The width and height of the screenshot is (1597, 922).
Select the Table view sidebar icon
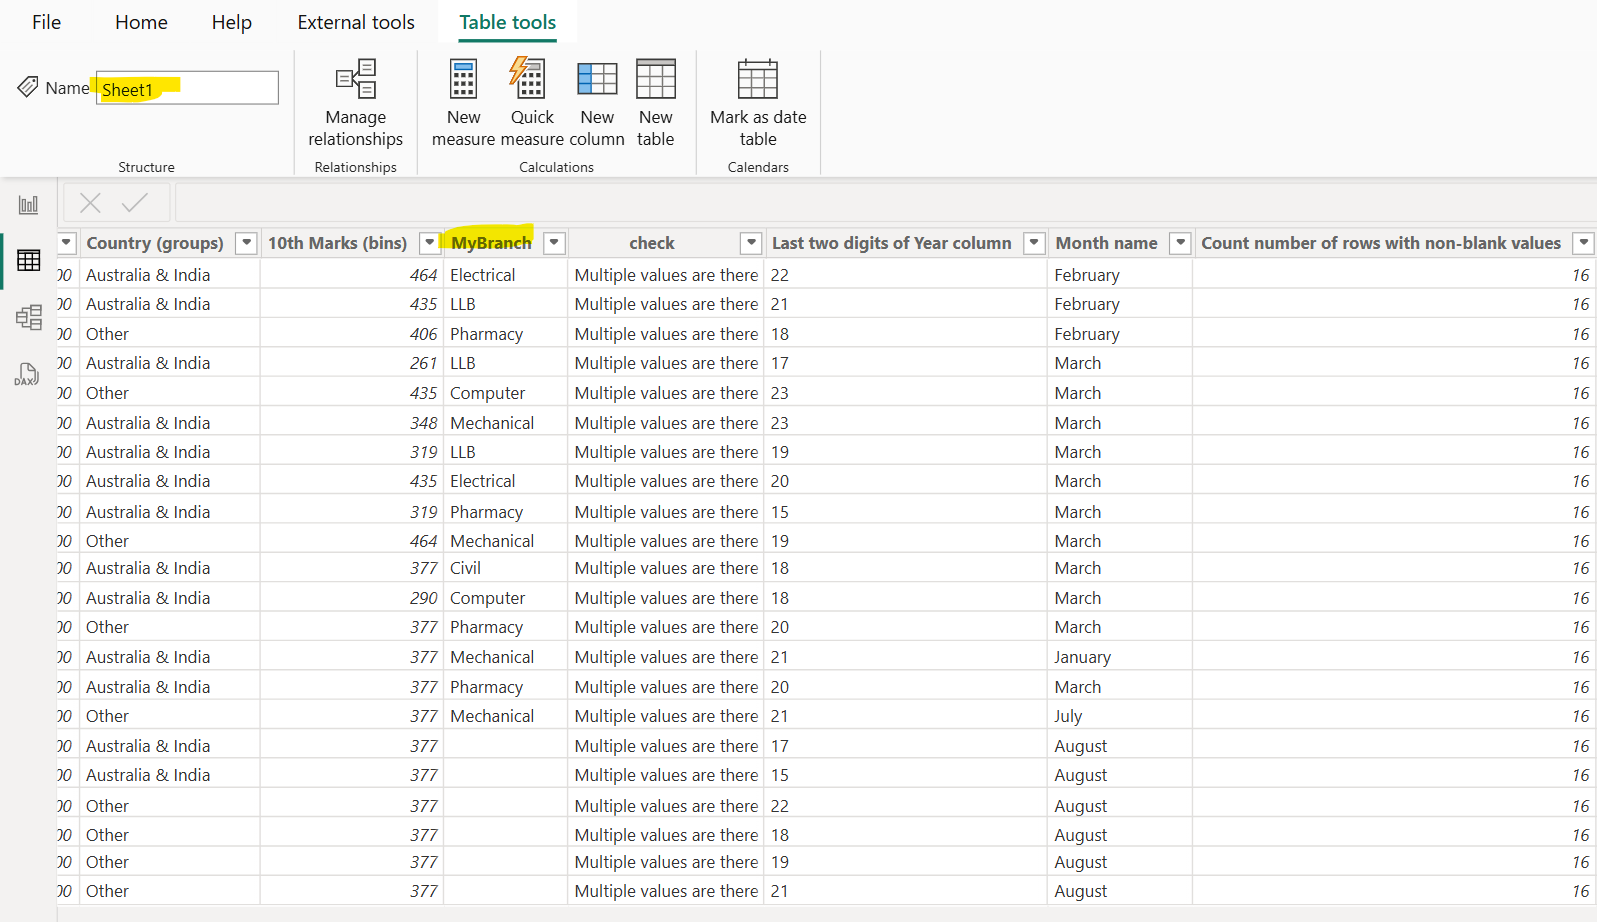[x=28, y=261]
